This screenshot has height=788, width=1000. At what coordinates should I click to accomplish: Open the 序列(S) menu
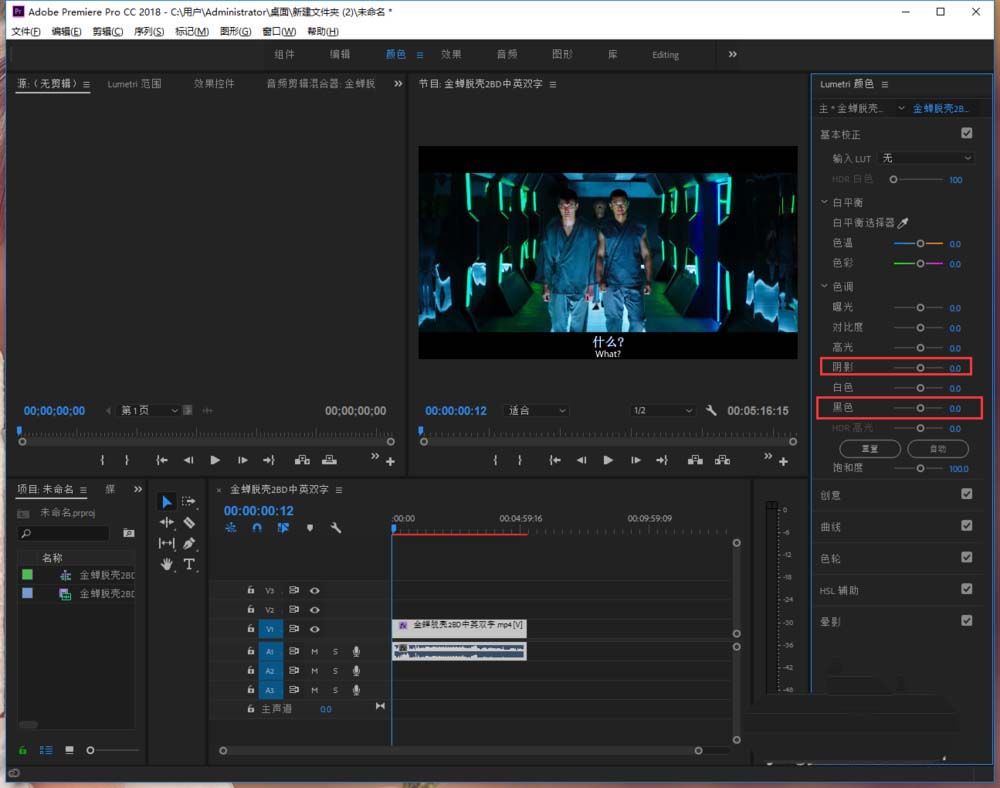[149, 32]
